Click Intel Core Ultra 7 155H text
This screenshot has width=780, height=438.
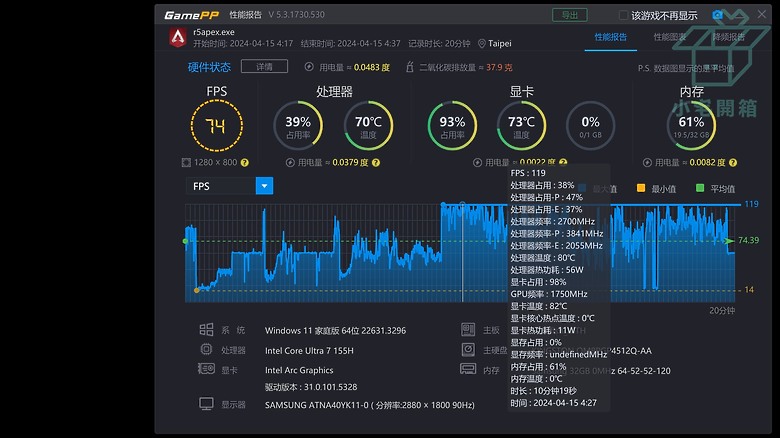coord(309,350)
